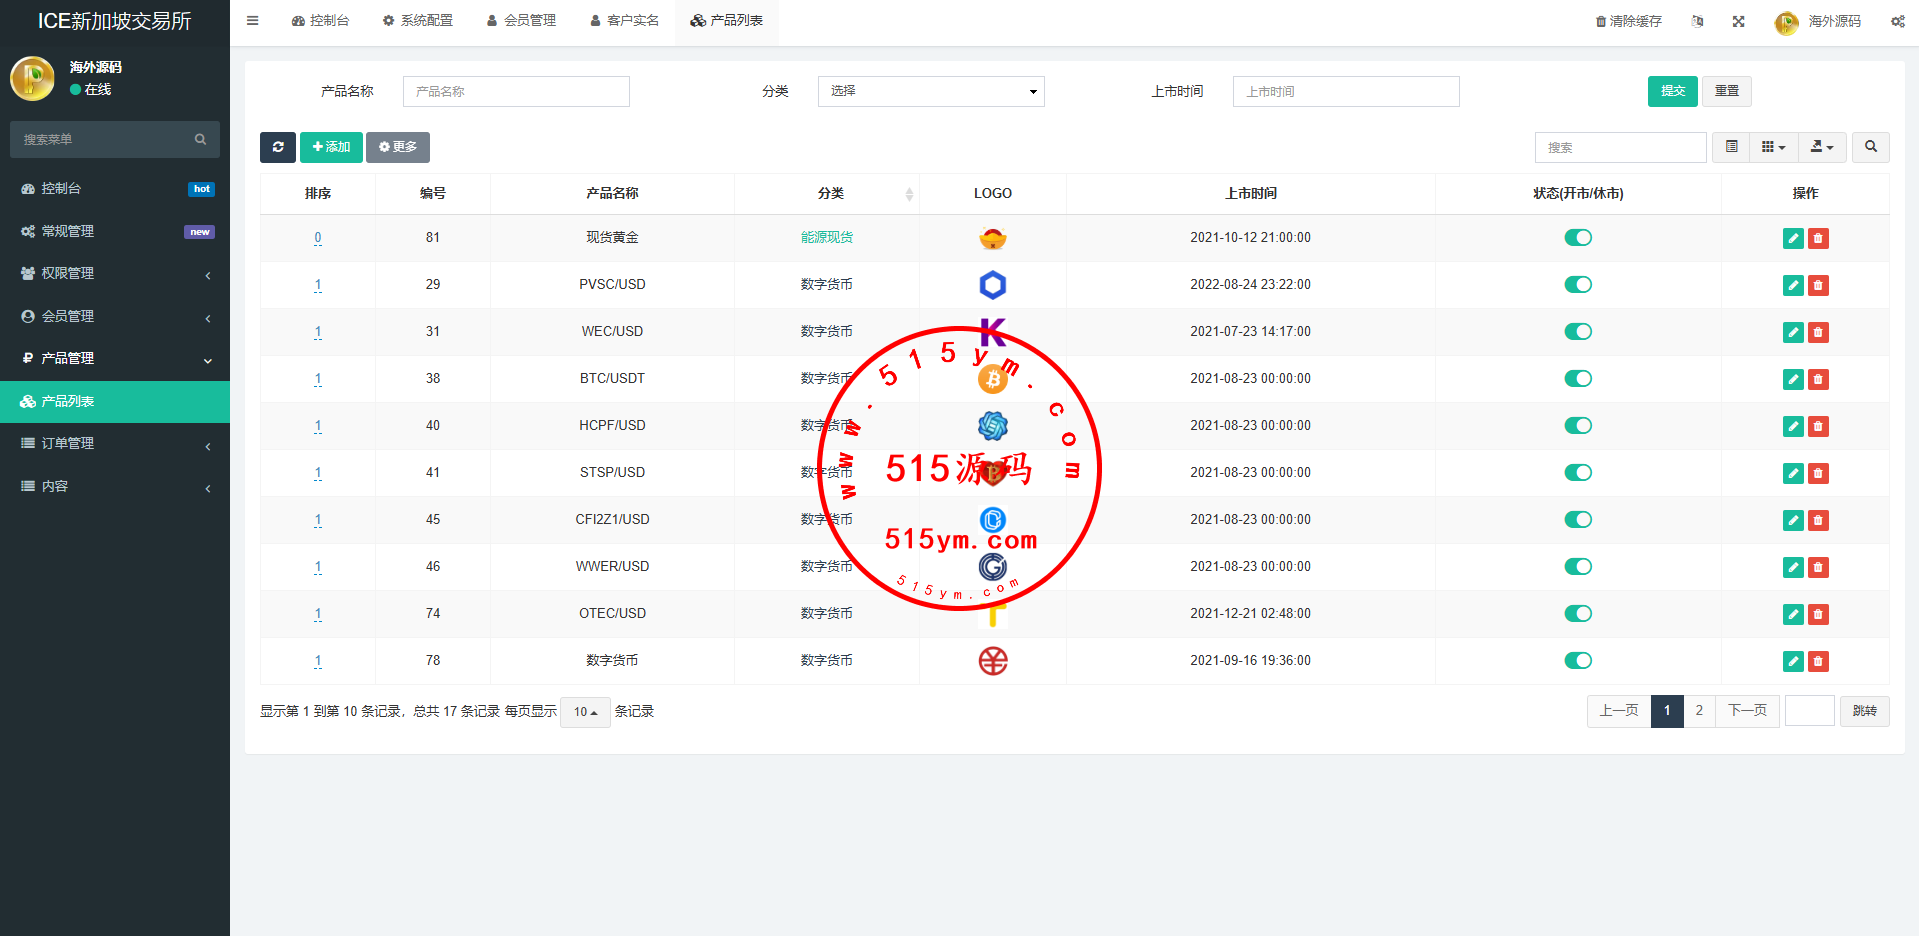Click the hamburger menu toggle icon

[x=253, y=21]
